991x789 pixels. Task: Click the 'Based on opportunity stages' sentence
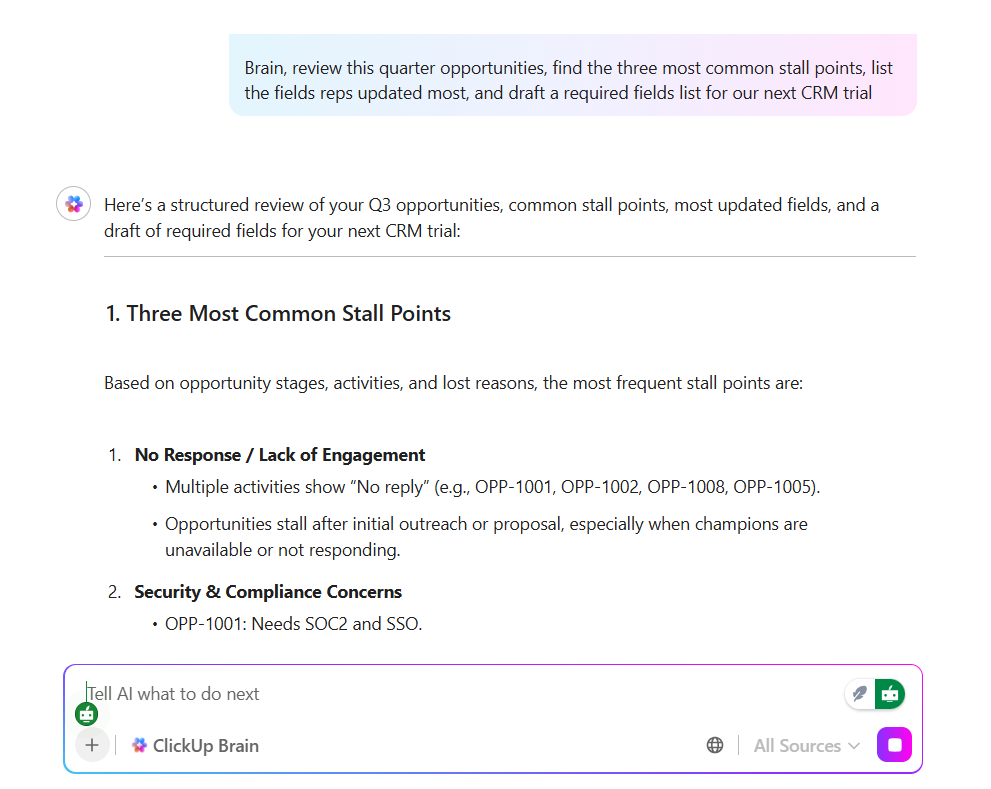point(453,383)
